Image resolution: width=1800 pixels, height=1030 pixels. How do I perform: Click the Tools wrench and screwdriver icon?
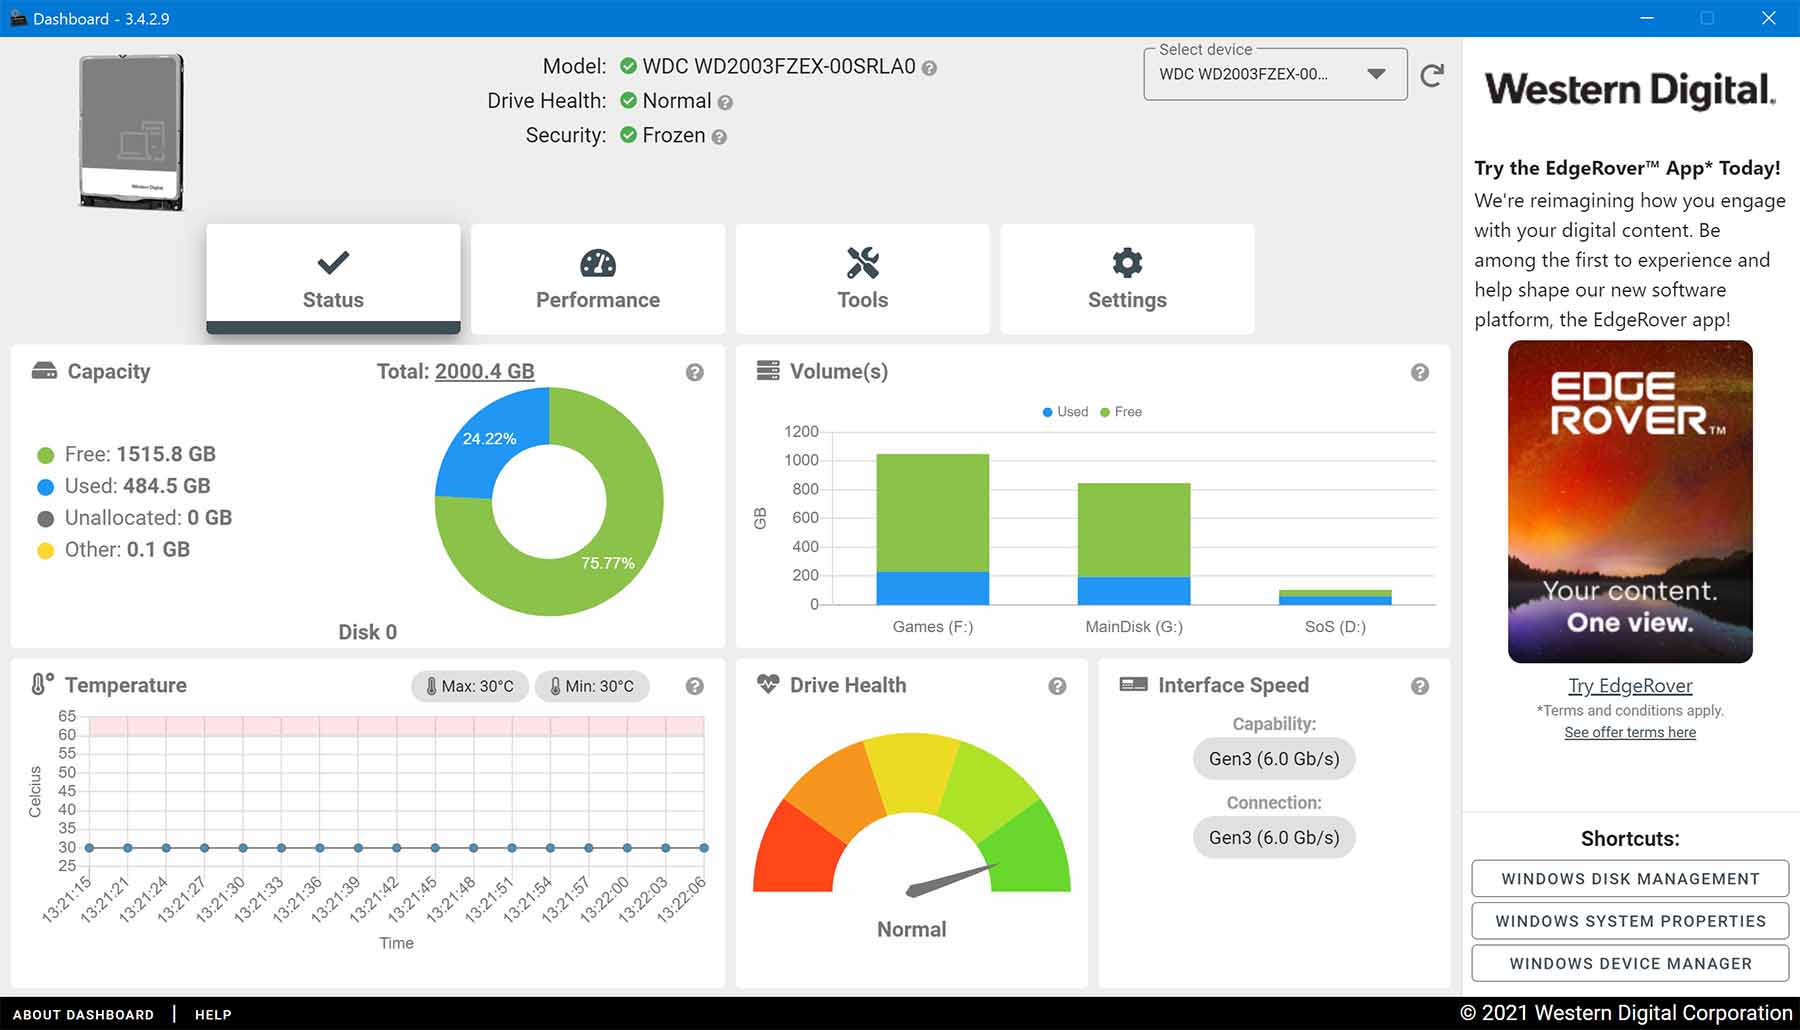pos(862,263)
